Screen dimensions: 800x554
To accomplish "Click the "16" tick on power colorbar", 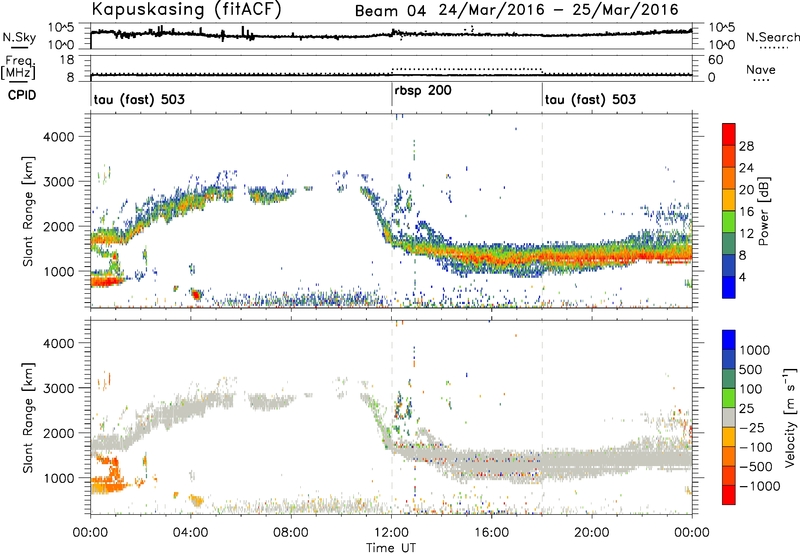I will pyautogui.click(x=746, y=212).
